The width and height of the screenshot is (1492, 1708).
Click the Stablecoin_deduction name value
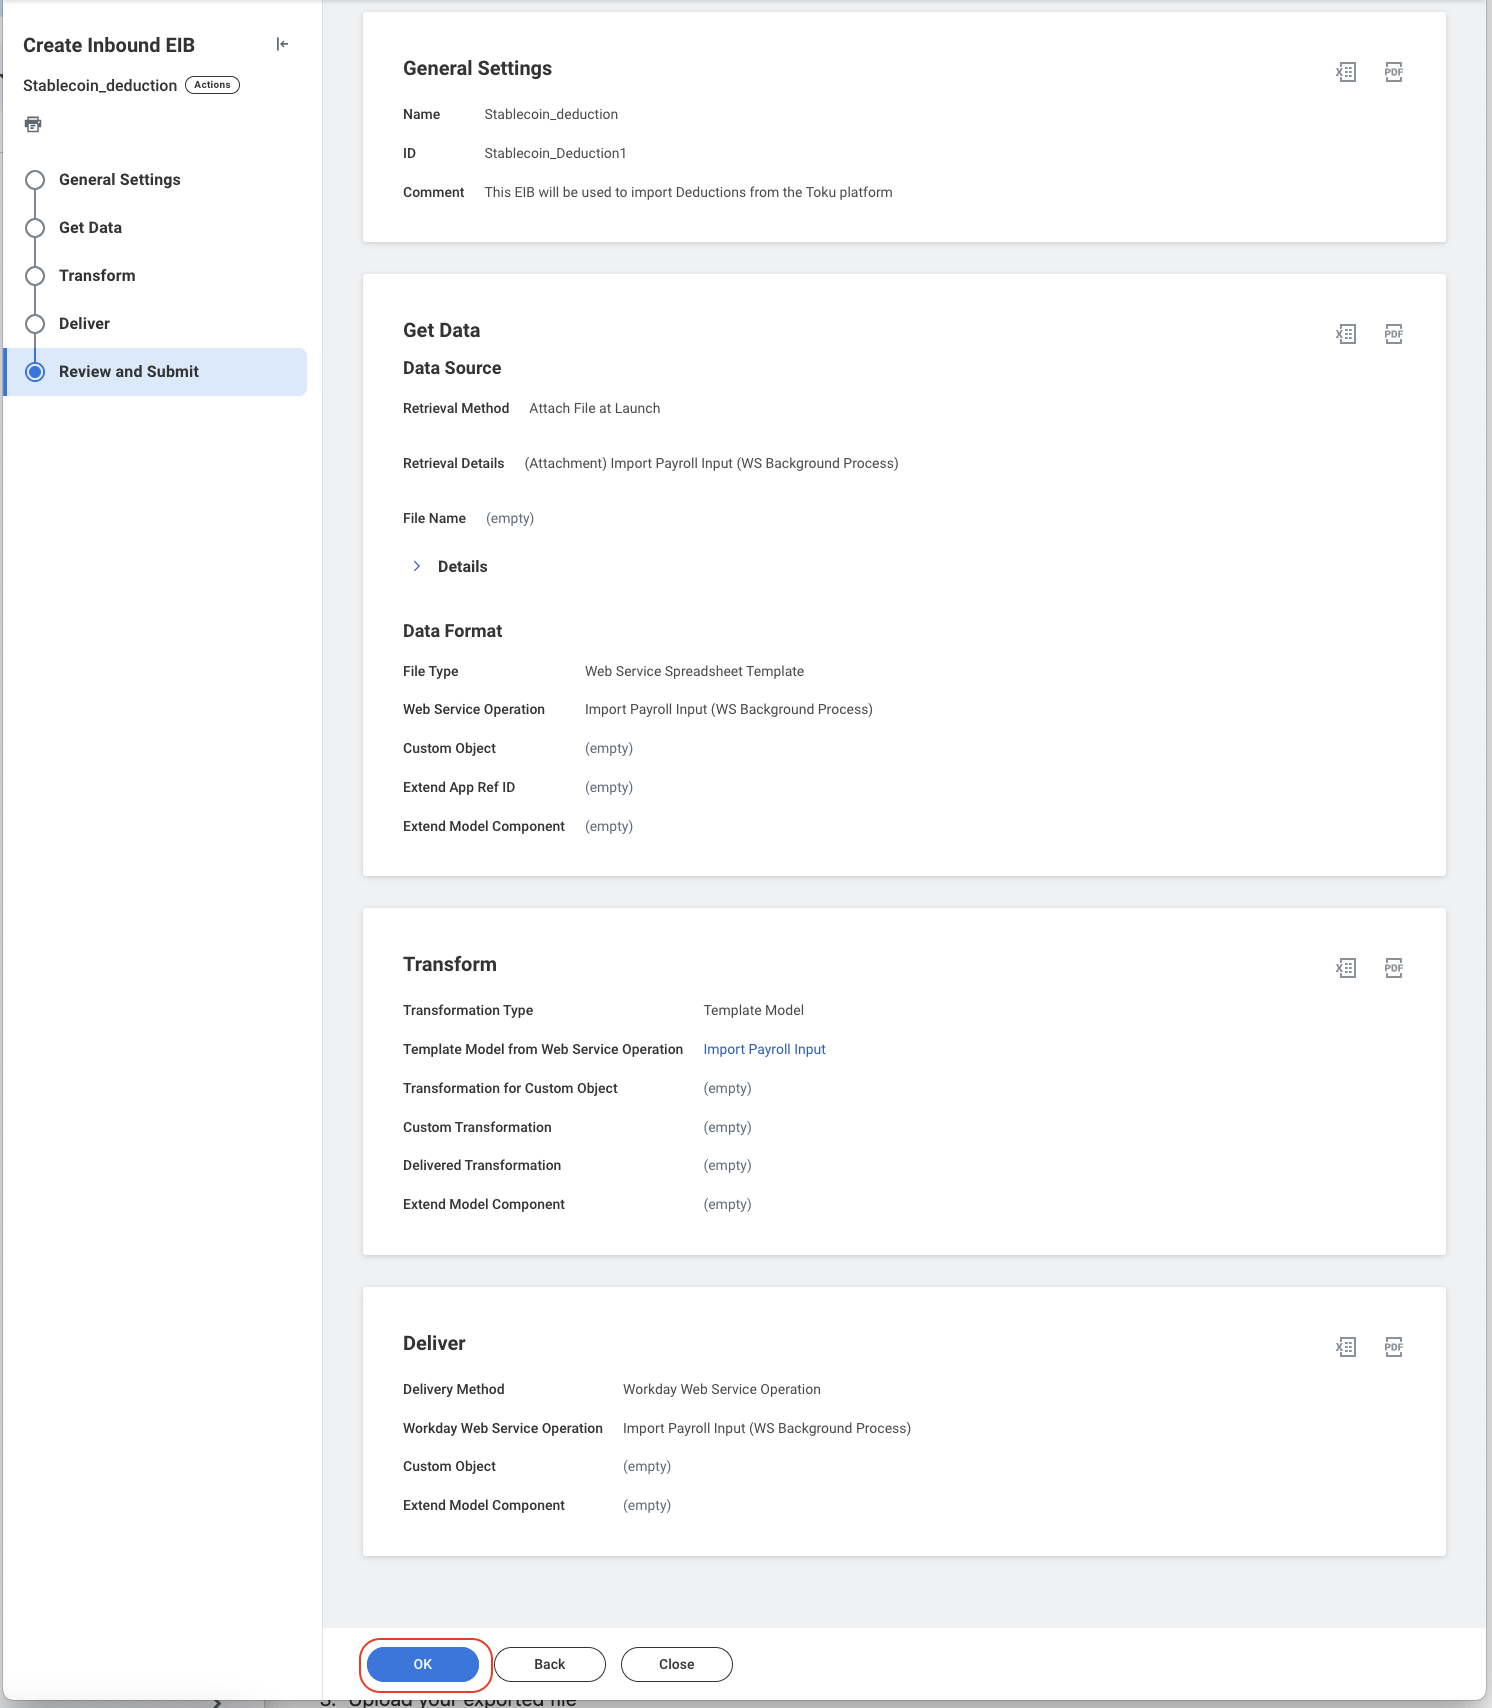tap(551, 114)
